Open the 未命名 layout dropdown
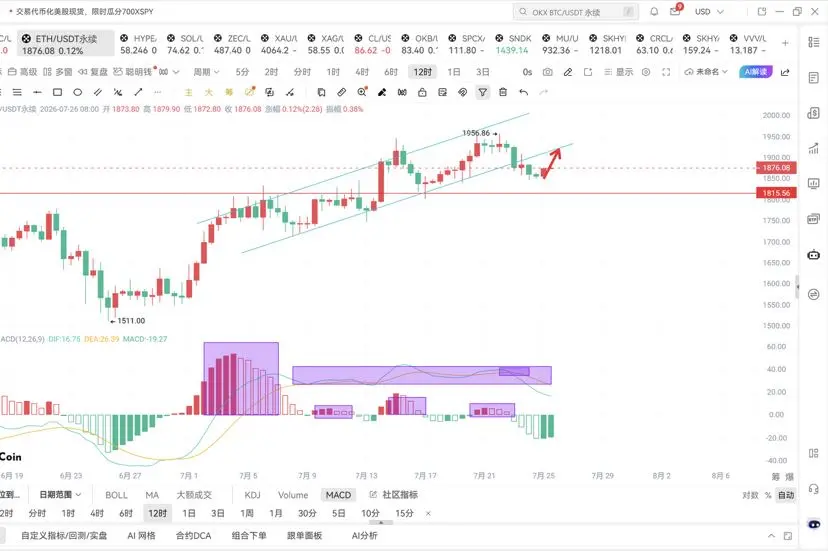Viewport: 828px width, 551px height. coord(706,72)
